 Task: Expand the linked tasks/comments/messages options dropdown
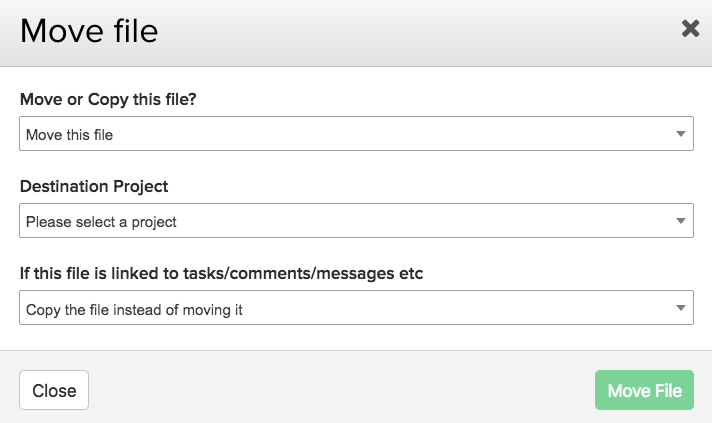(356, 308)
